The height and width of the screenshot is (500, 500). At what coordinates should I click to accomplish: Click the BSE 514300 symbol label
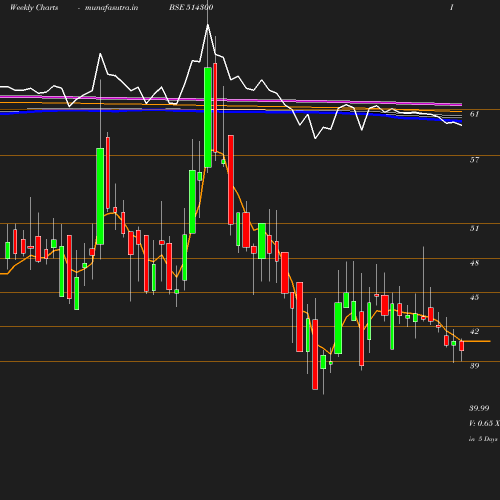click(x=191, y=7)
